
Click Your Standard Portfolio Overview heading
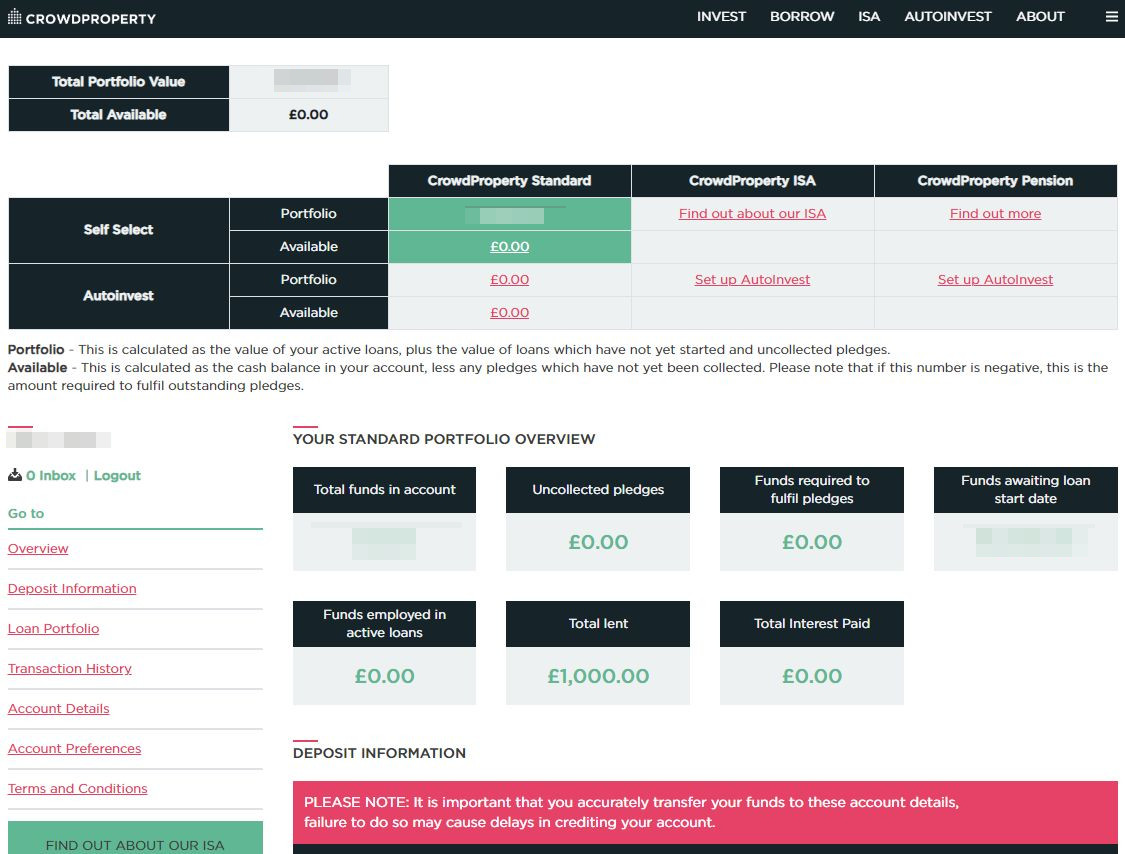click(x=444, y=439)
